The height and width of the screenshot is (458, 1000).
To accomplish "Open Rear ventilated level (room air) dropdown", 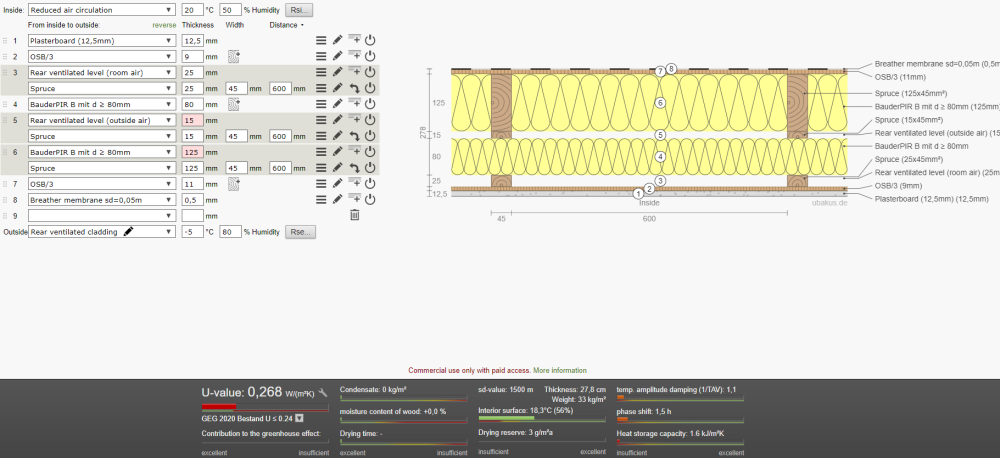I will coord(101,72).
